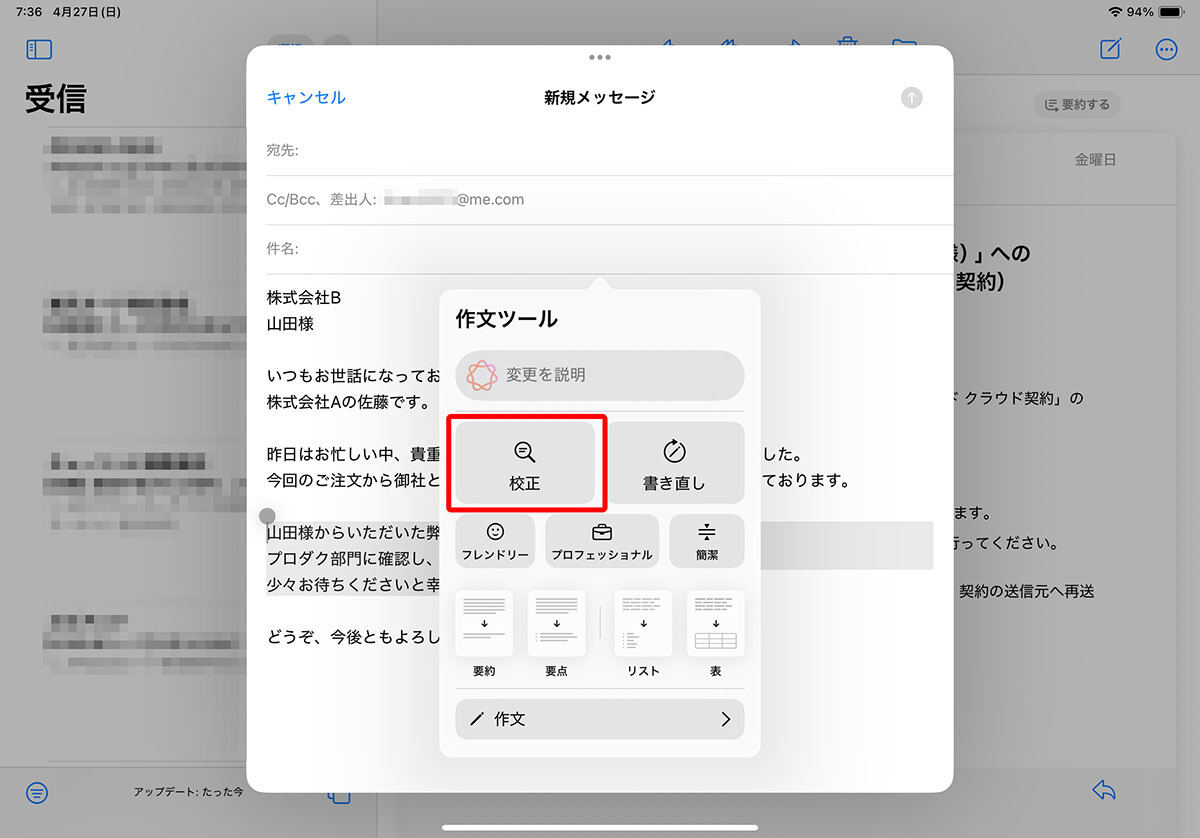Tap the Cc/Bcc sender field

click(x=600, y=200)
